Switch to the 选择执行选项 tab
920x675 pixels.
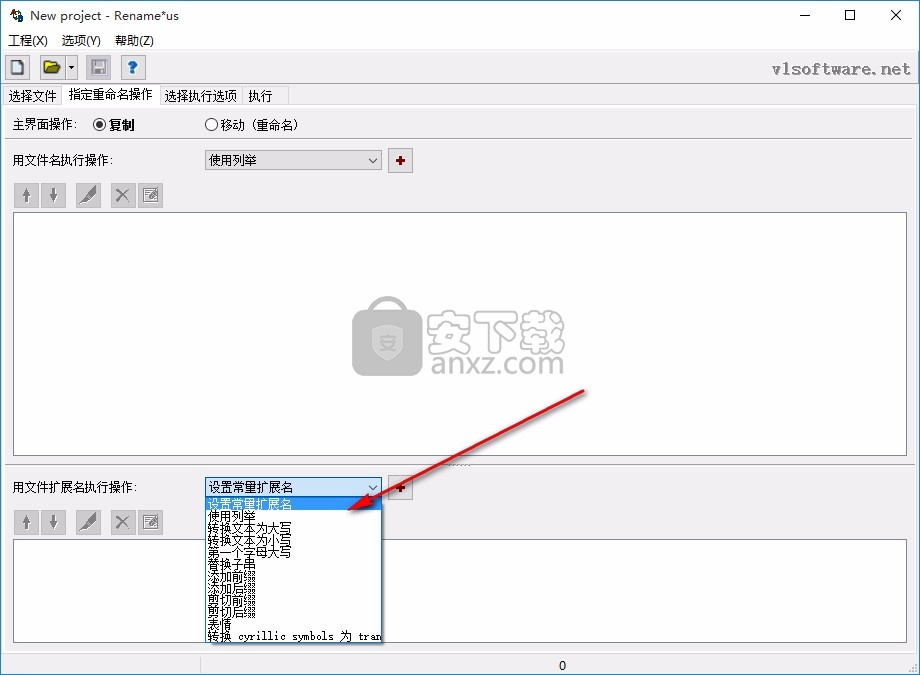click(201, 96)
